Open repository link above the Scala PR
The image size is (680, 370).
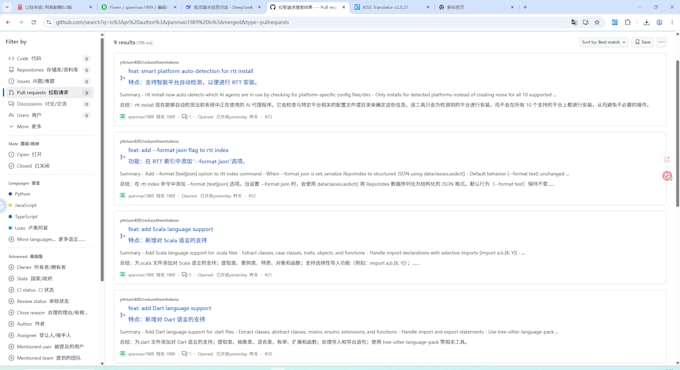pyautogui.click(x=149, y=220)
